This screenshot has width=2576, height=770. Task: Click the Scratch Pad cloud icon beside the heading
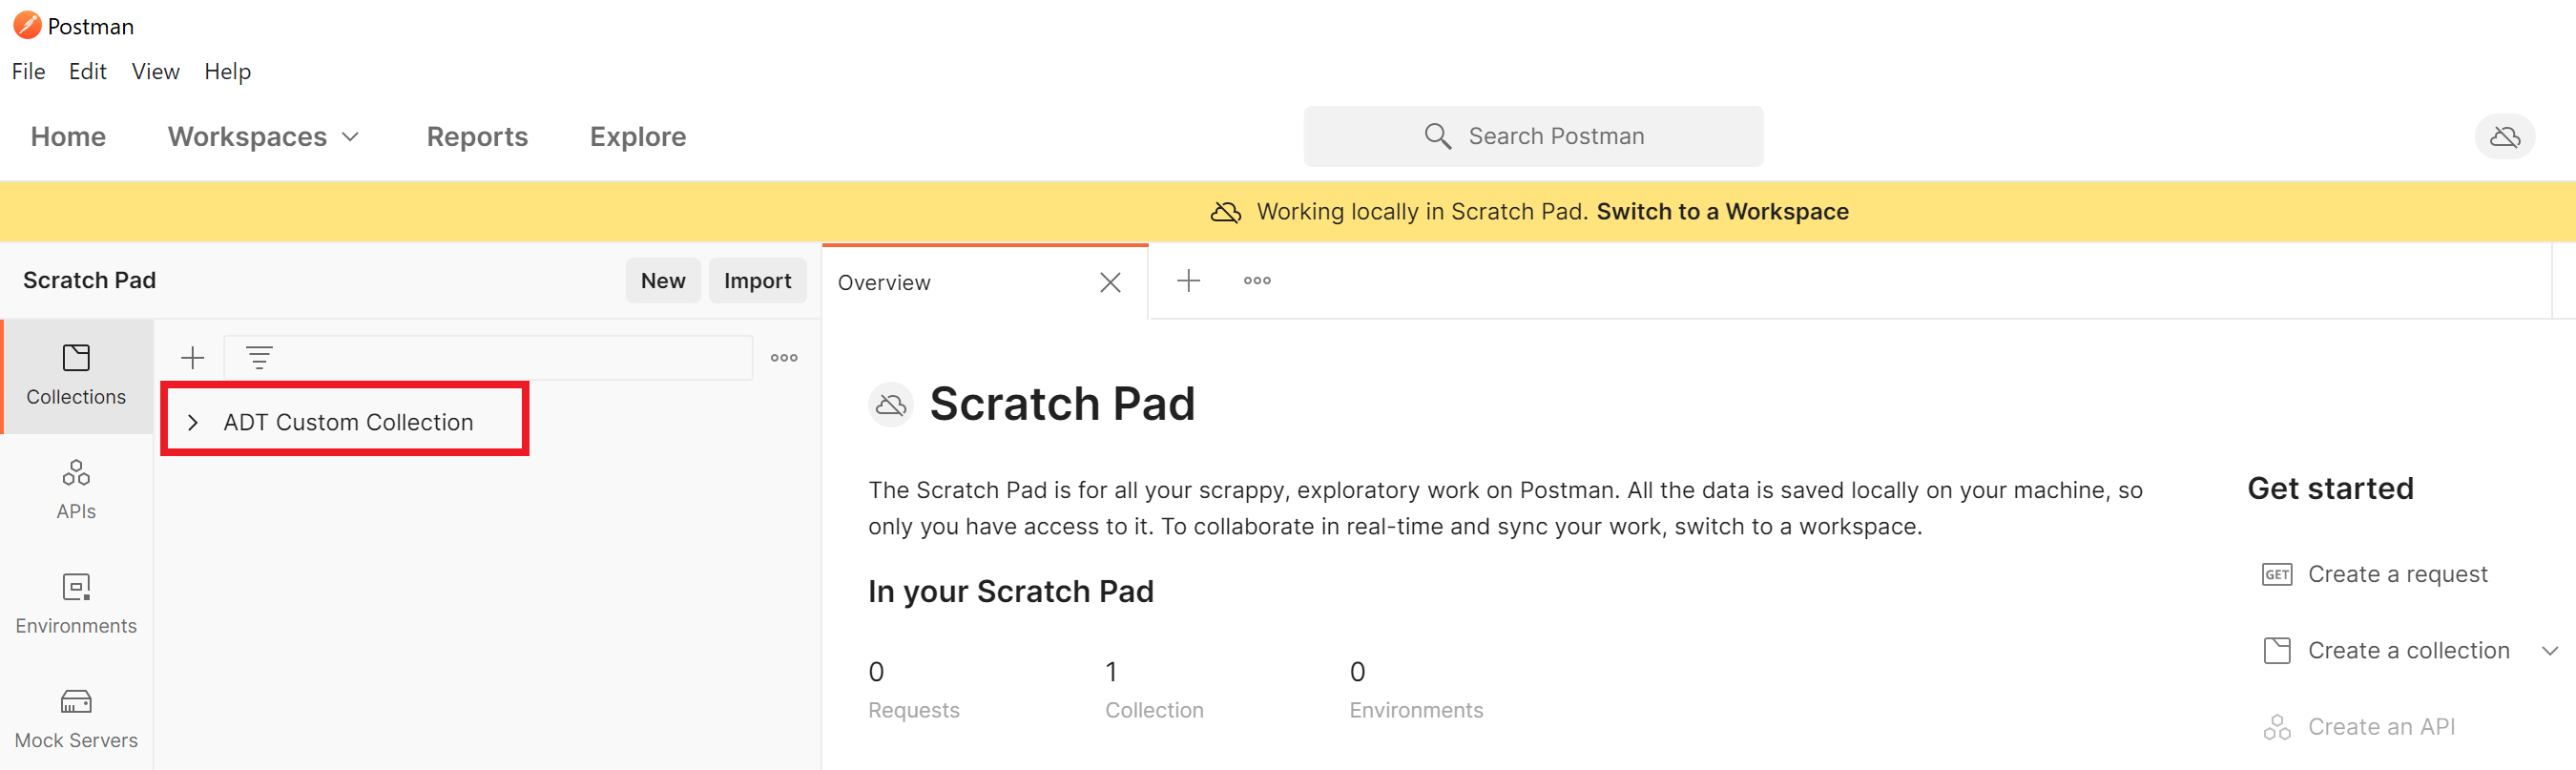click(890, 405)
